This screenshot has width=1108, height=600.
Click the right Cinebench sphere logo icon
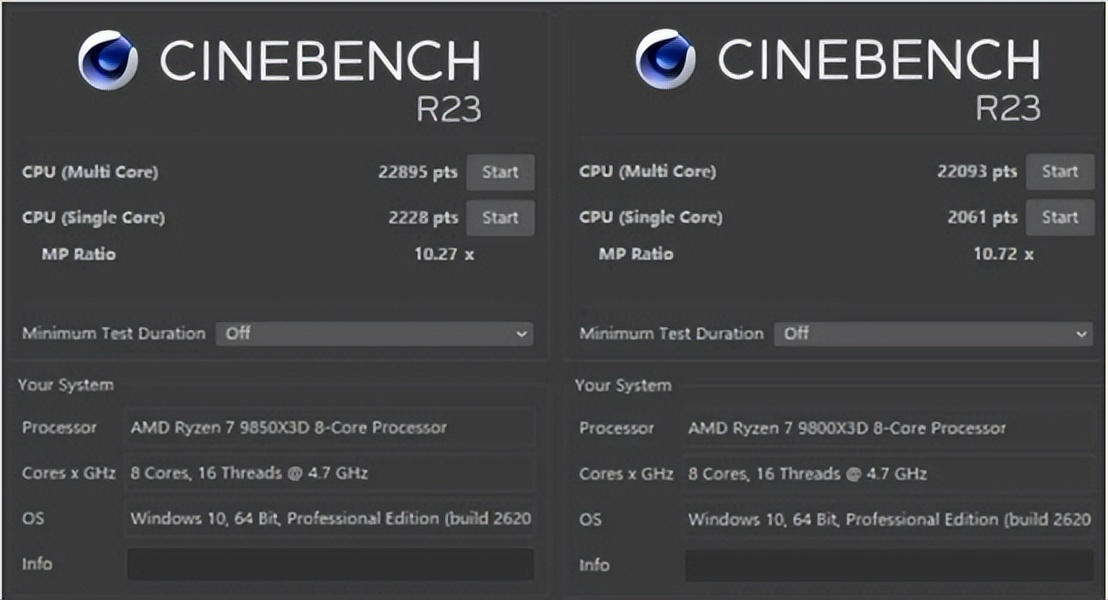[665, 60]
